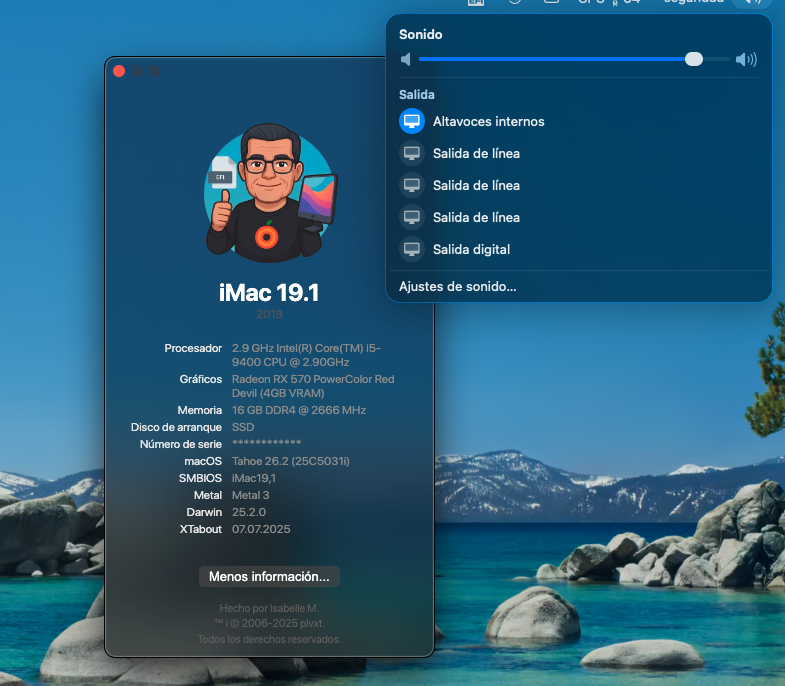785x686 pixels.
Task: Click the 16 GB DDR4 @ 2666 MHz value
Action: tap(299, 410)
